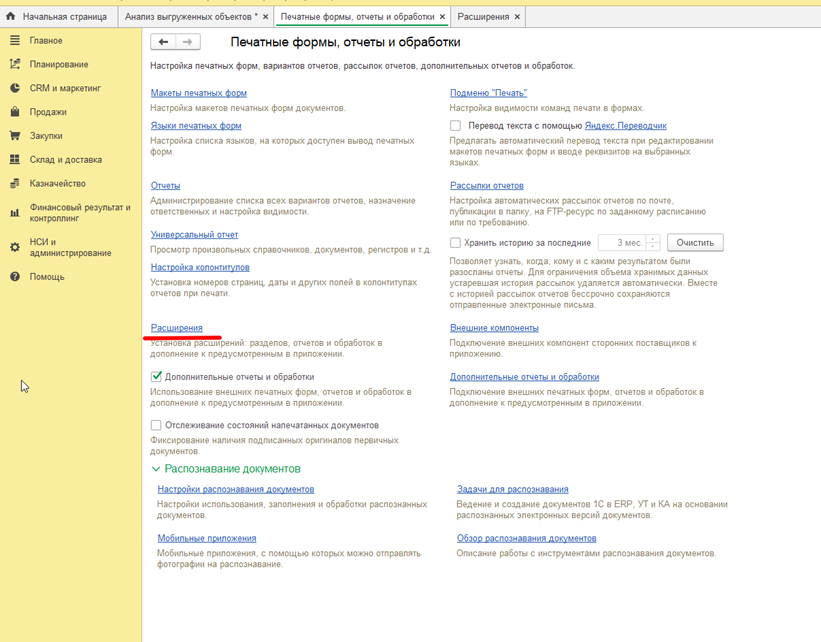Click the Закупки cart icon

click(x=15, y=136)
